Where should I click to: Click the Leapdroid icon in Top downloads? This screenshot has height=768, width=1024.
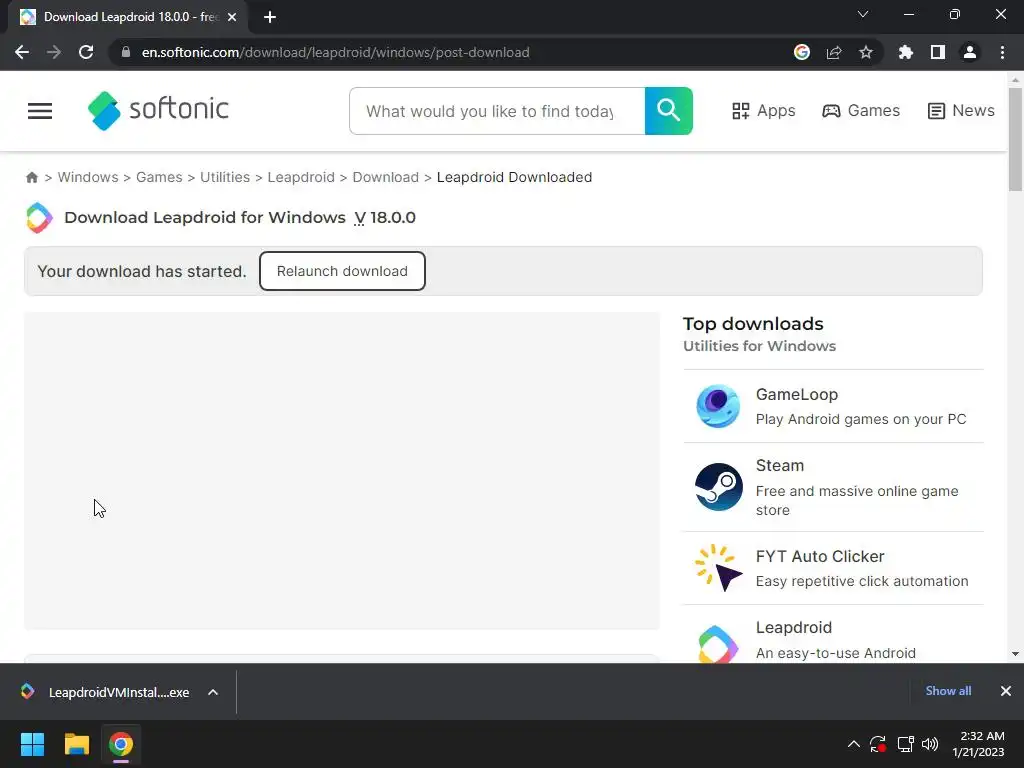(x=718, y=644)
